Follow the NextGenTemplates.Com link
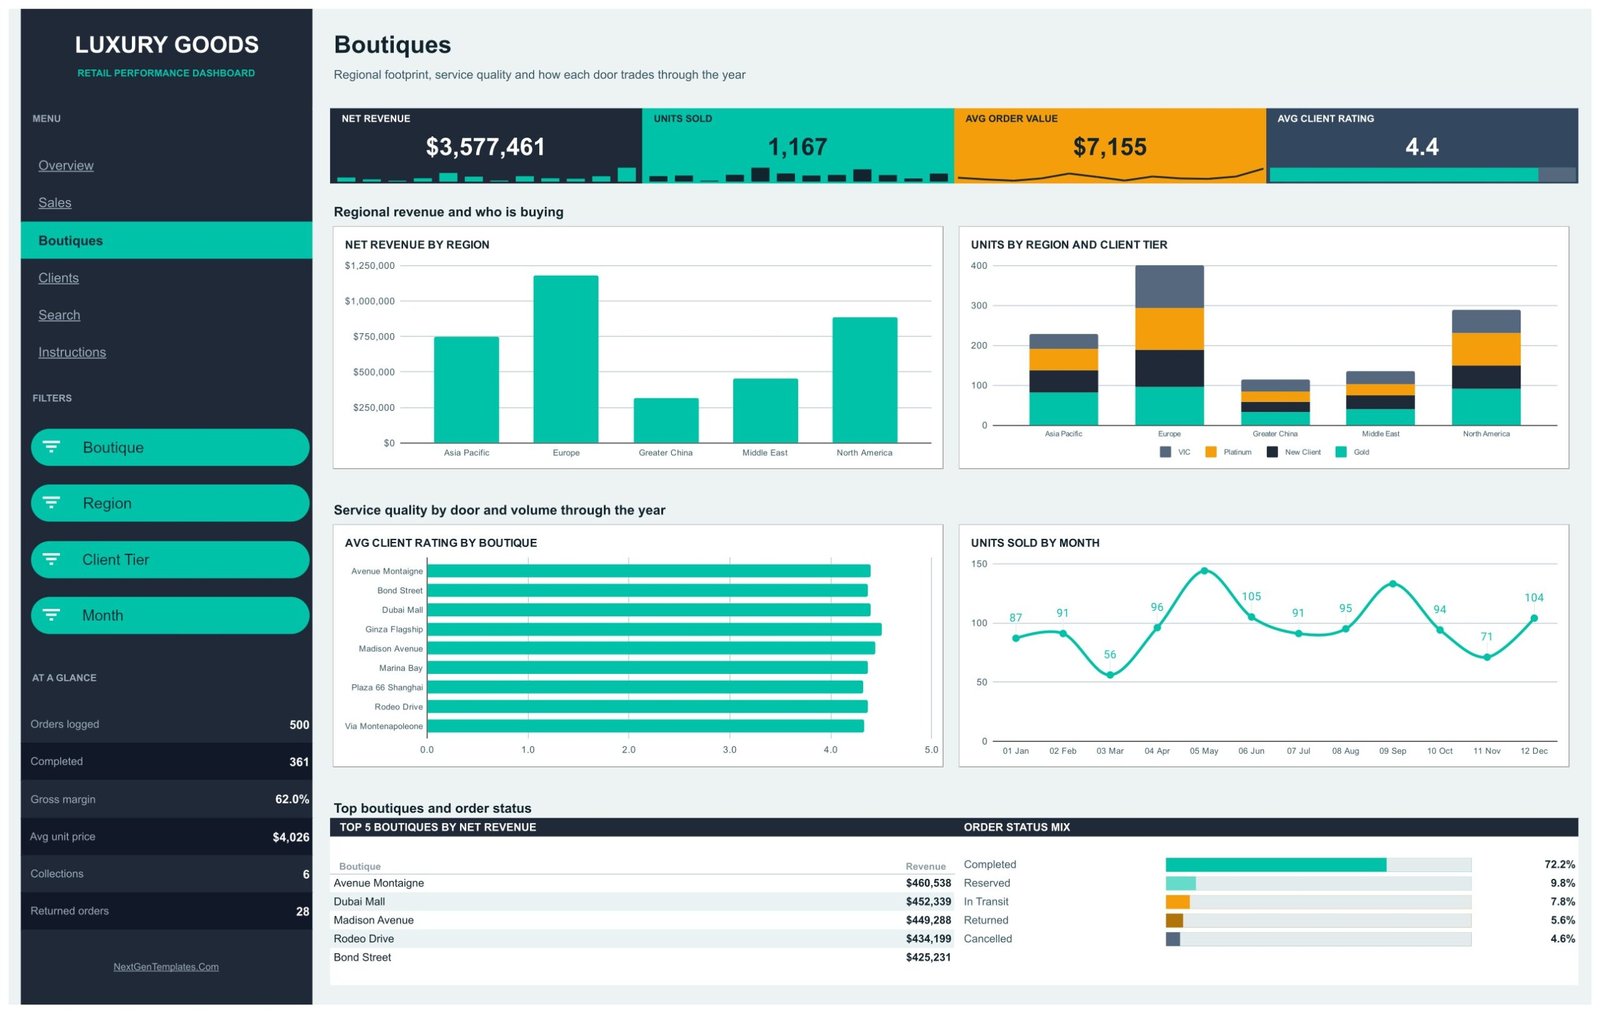This screenshot has width=1600, height=1014. pos(166,967)
